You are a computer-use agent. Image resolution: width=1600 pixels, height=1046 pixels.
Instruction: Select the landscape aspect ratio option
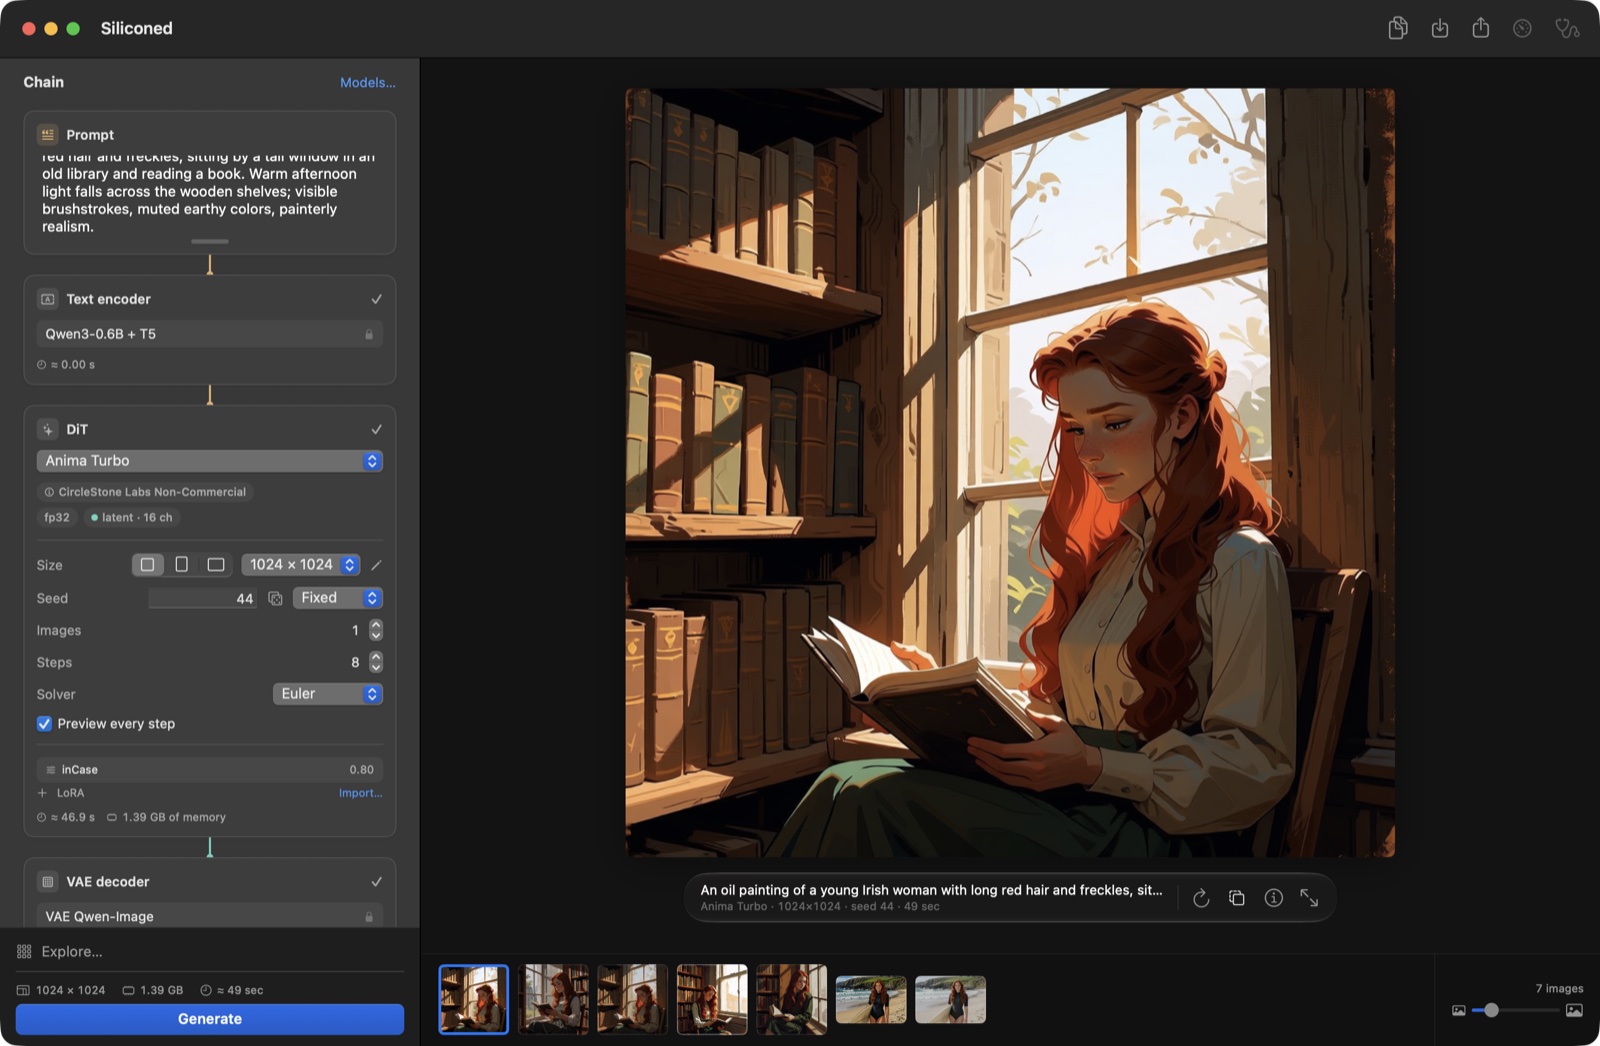215,565
